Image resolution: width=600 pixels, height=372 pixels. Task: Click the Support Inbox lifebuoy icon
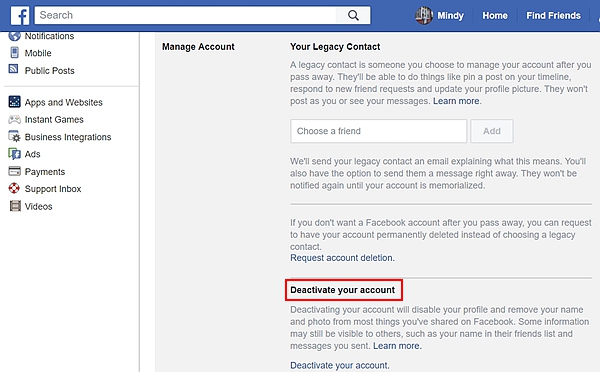click(15, 188)
